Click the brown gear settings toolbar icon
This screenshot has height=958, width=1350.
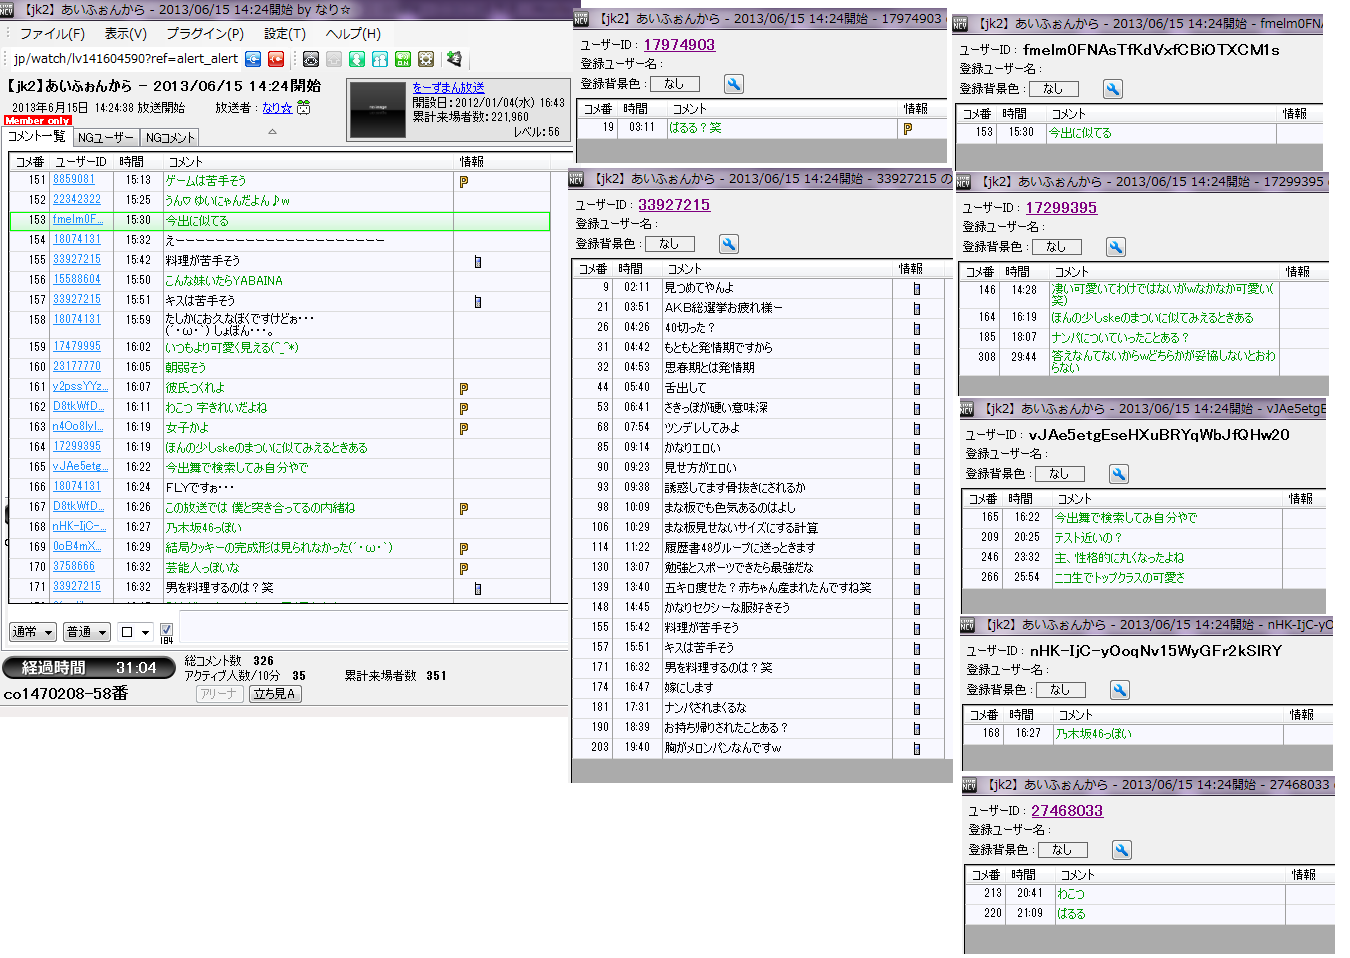tap(426, 59)
